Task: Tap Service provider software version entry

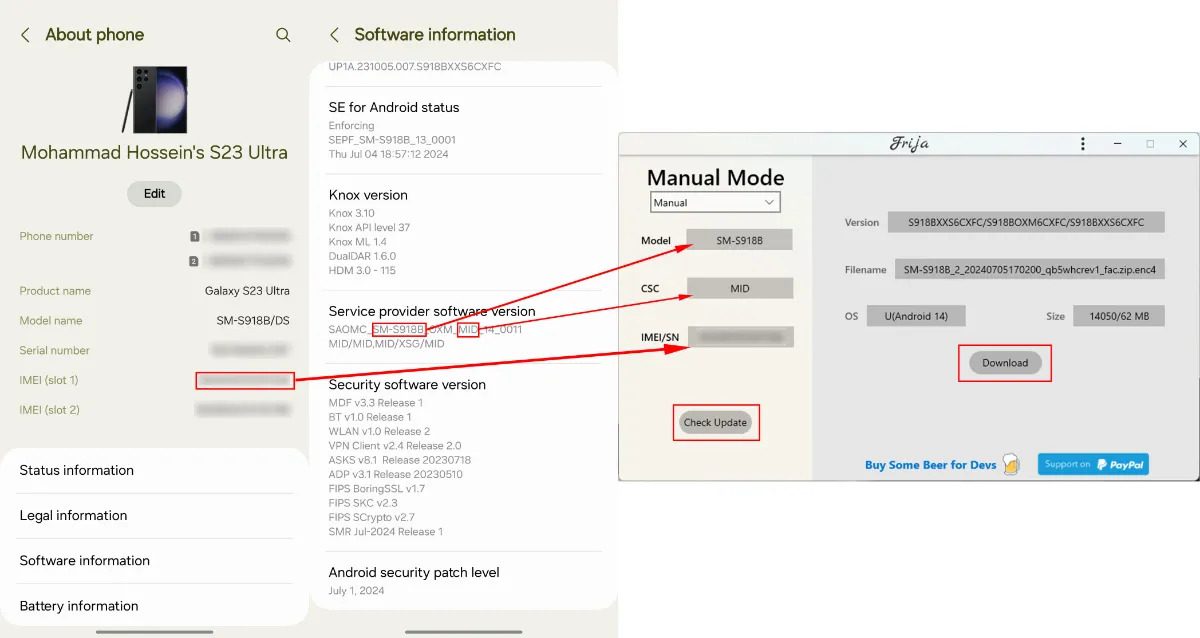Action: click(464, 327)
